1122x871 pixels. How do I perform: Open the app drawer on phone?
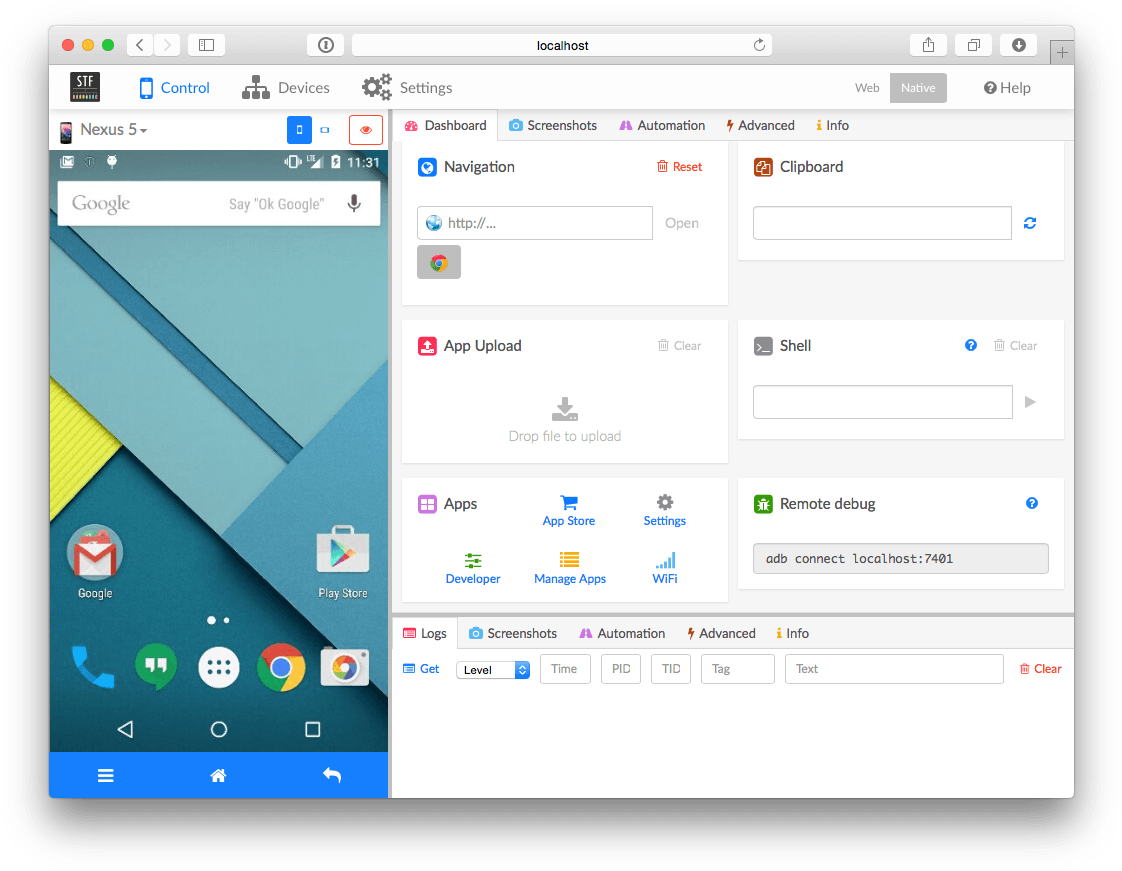(x=218, y=667)
